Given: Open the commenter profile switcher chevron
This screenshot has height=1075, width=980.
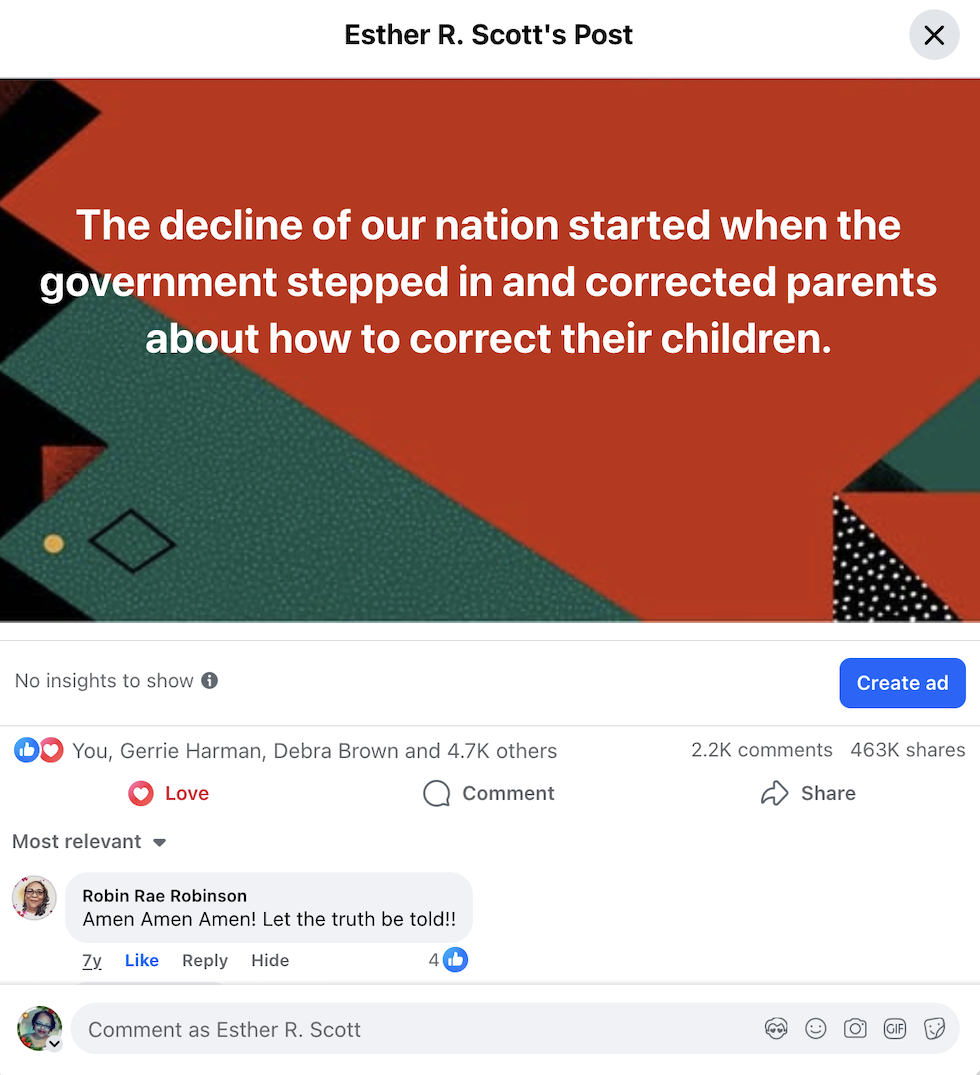Looking at the screenshot, I should pyautogui.click(x=55, y=1044).
